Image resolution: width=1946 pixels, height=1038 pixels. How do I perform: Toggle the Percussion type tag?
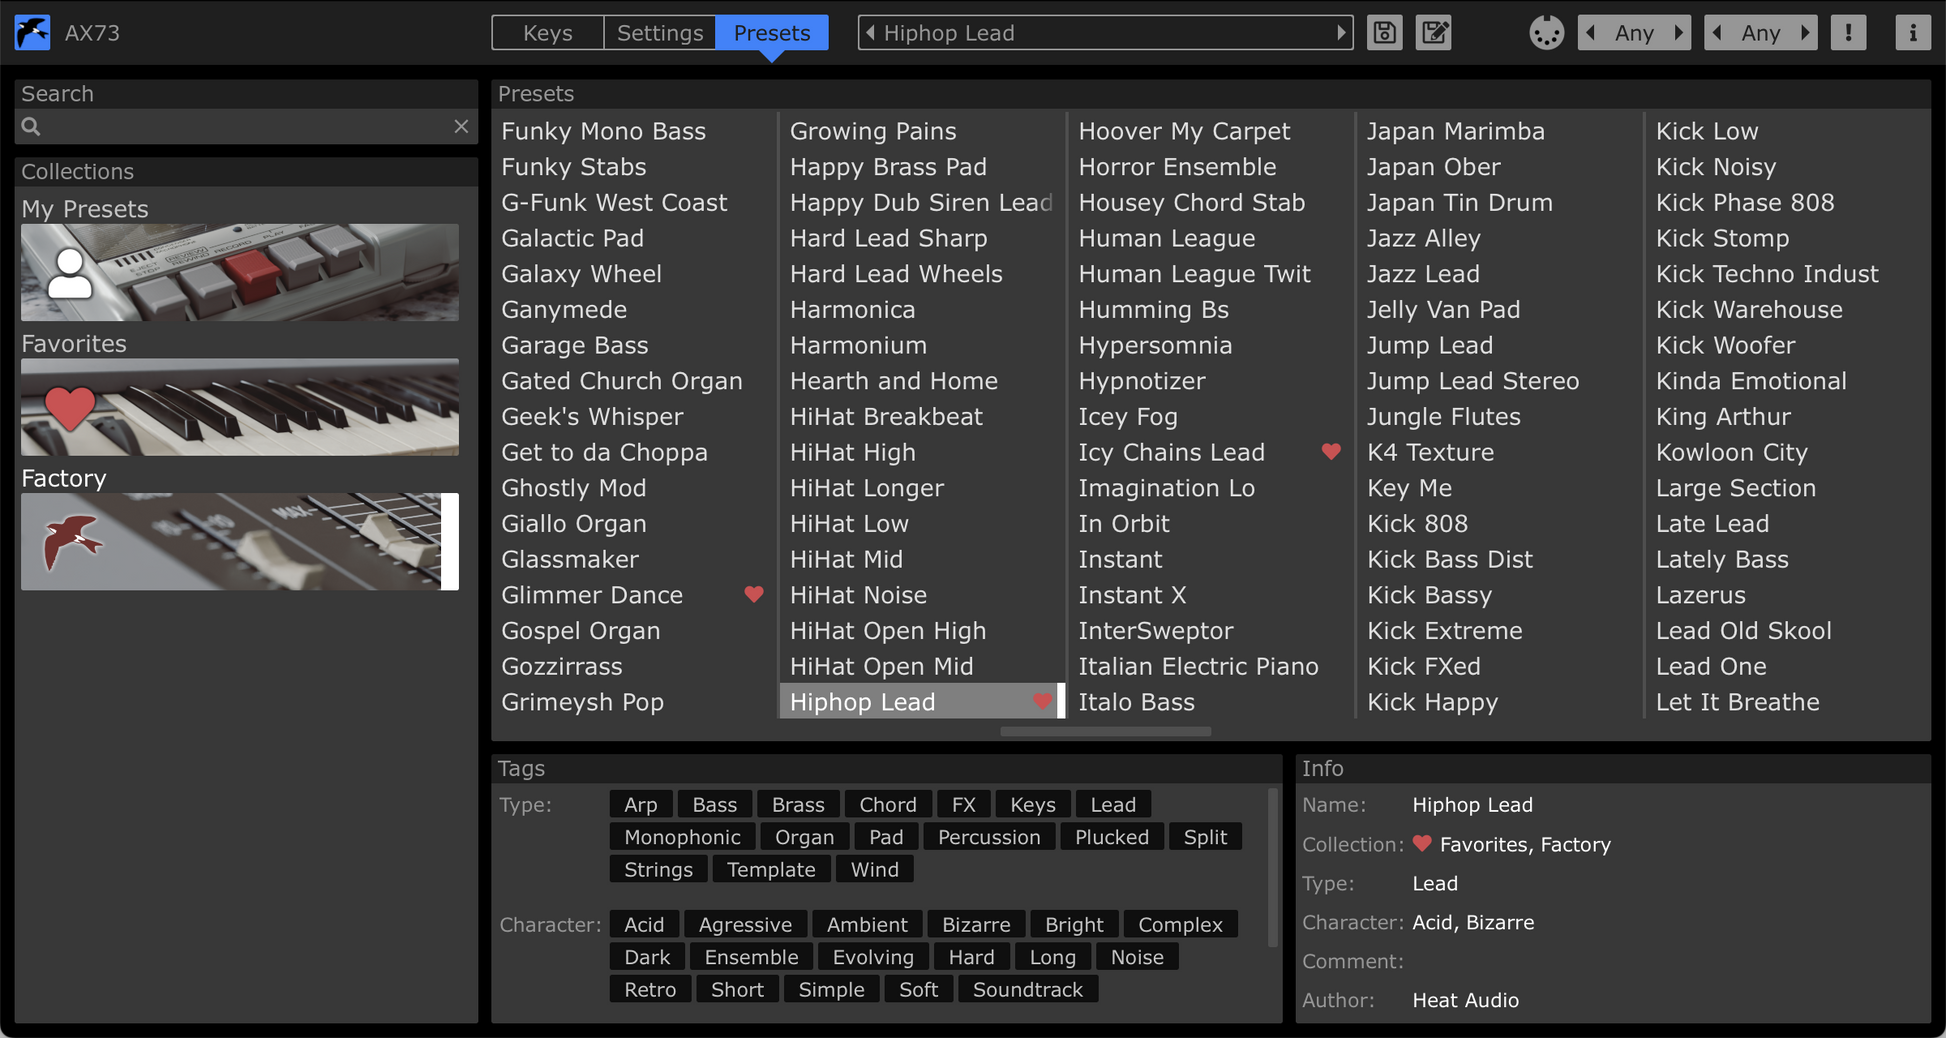click(989, 836)
